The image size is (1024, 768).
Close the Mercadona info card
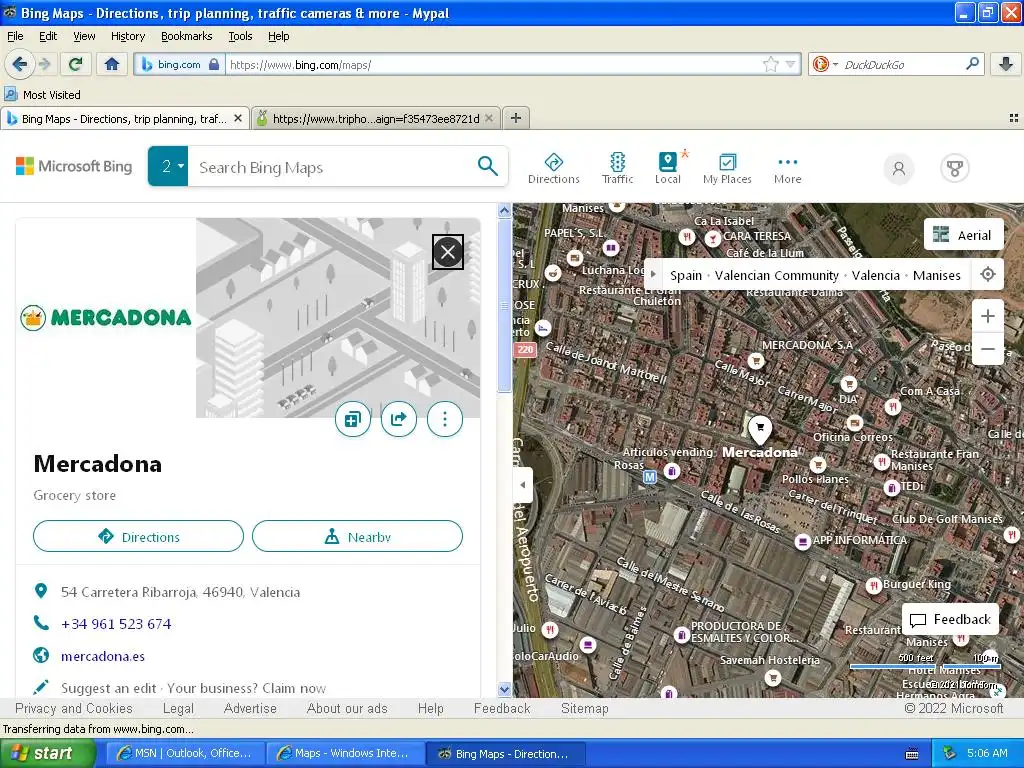pyautogui.click(x=448, y=252)
